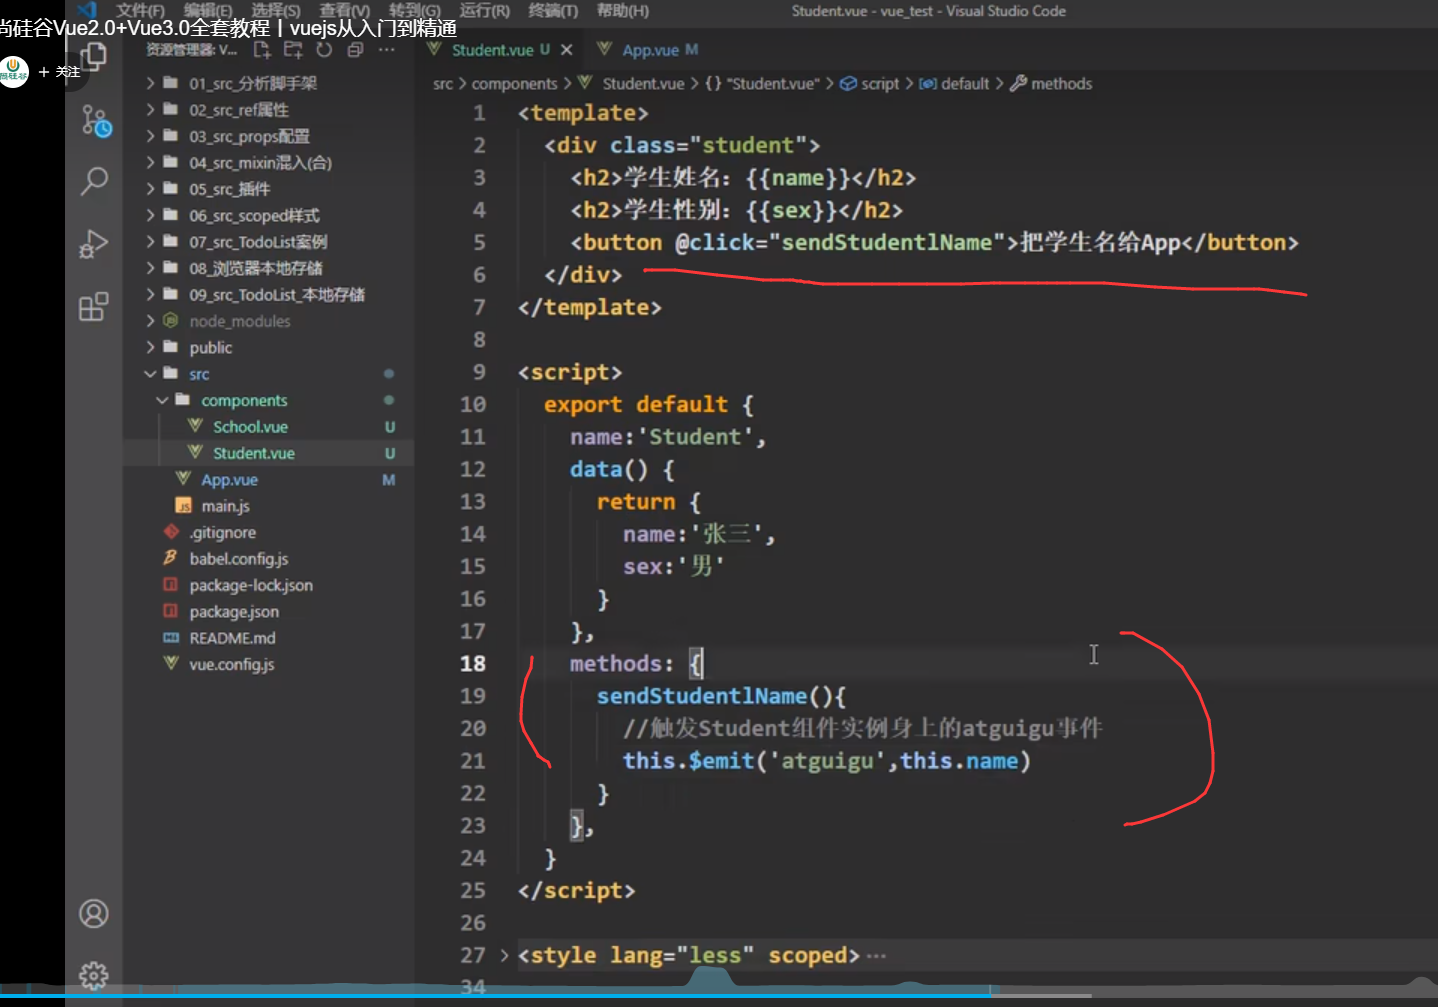
Task: Open the 运行(R) menu
Action: [484, 11]
